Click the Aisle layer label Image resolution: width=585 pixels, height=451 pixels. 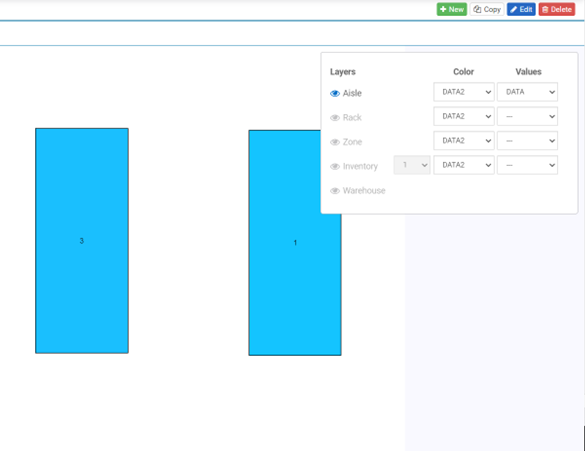(352, 93)
